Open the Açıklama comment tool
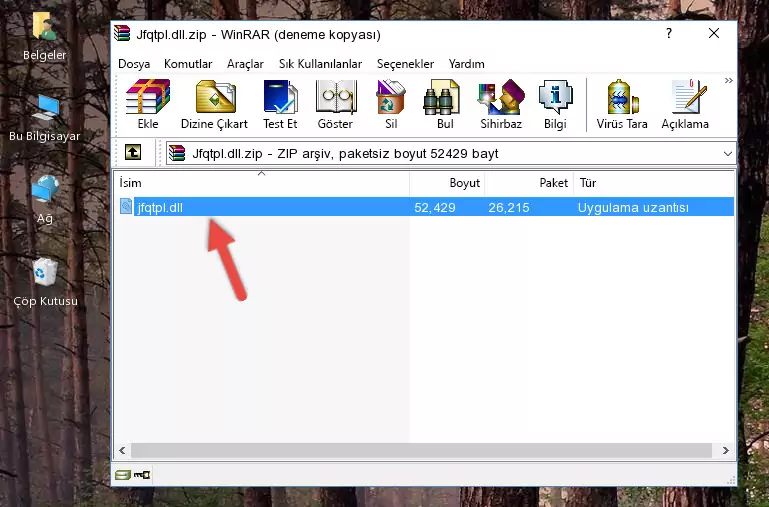 click(685, 104)
